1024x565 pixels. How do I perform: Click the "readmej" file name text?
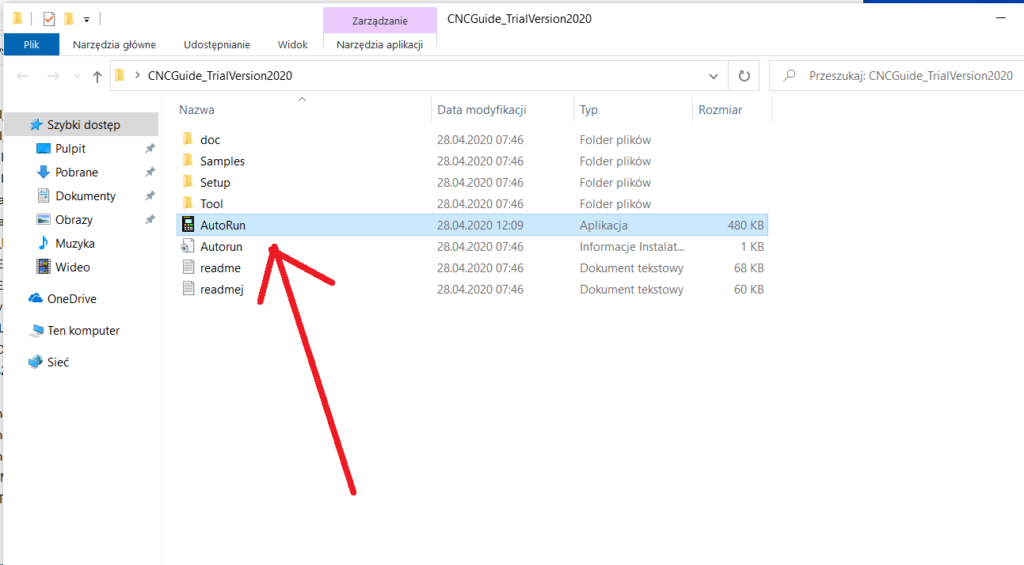point(221,289)
